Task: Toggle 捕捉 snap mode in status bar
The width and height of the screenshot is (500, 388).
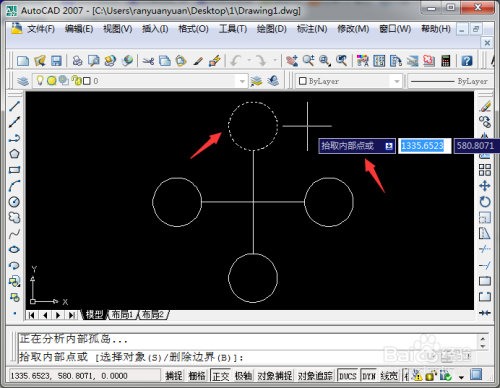Action: click(x=174, y=376)
